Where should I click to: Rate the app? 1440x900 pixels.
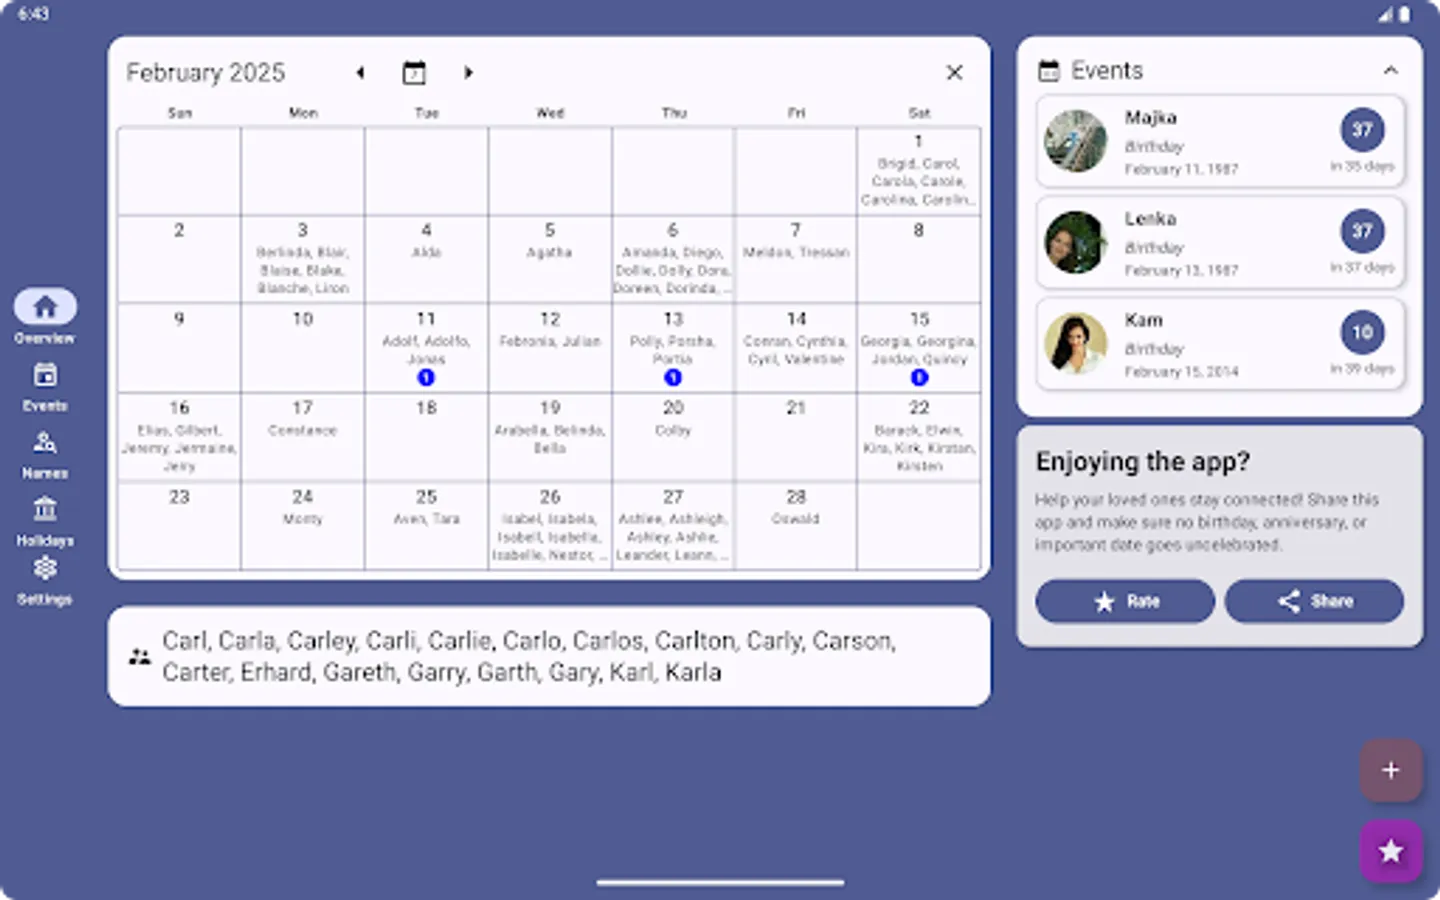(x=1124, y=601)
